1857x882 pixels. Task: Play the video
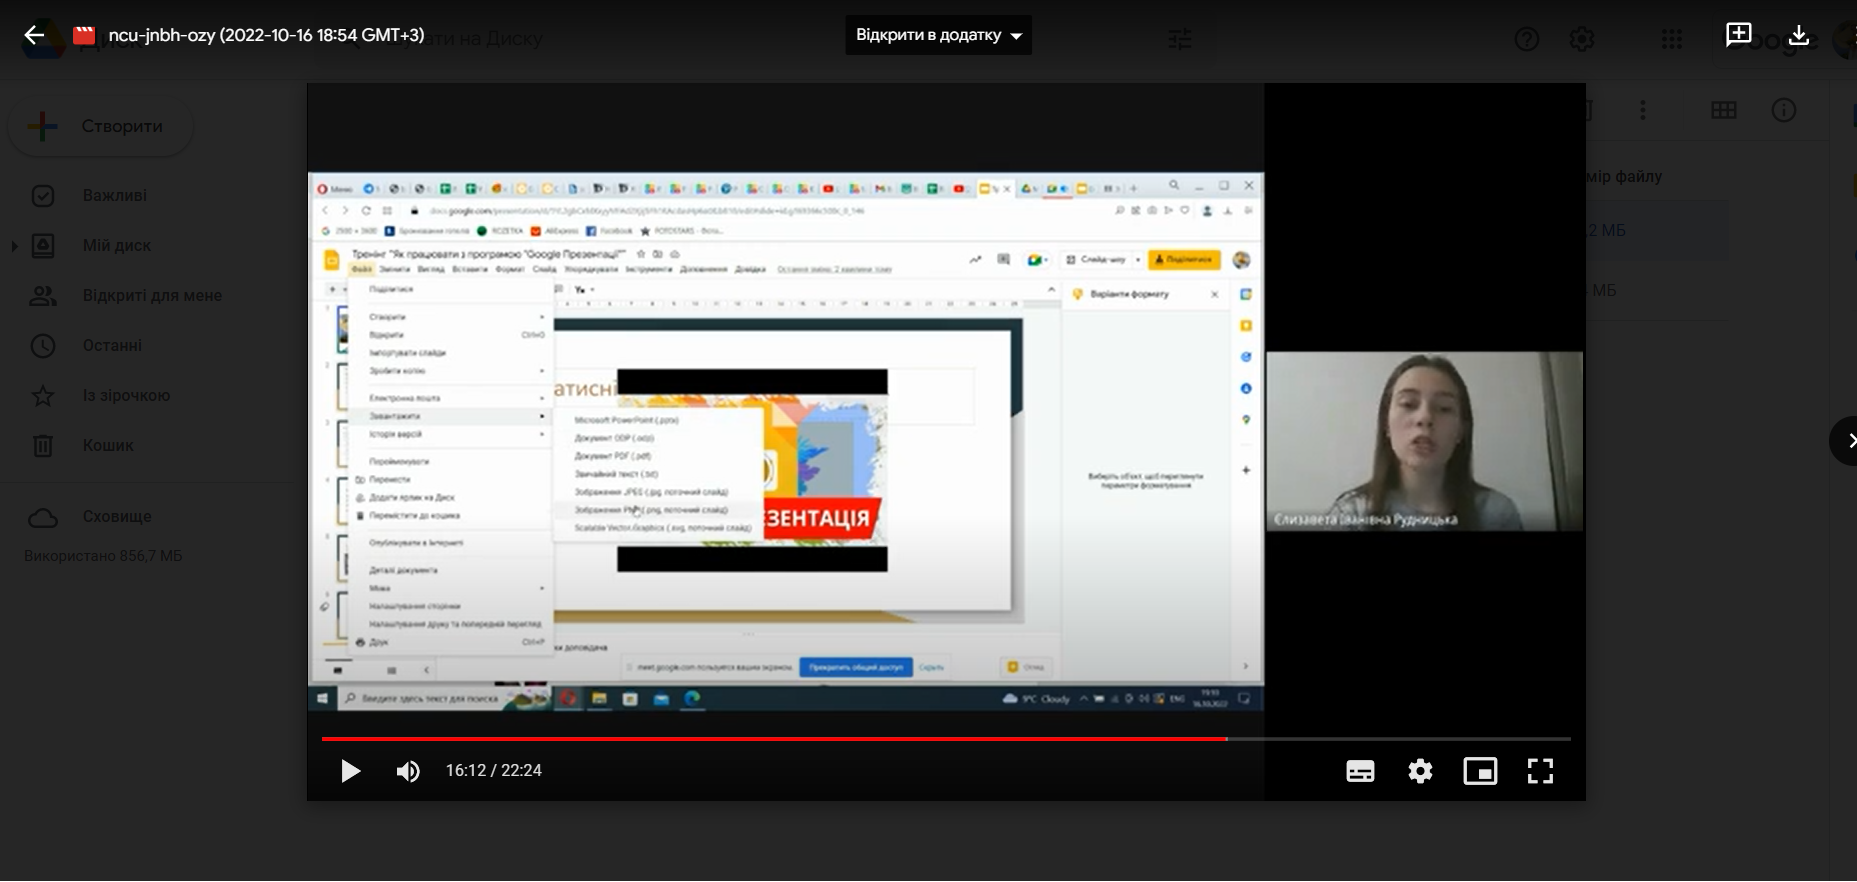coord(350,771)
